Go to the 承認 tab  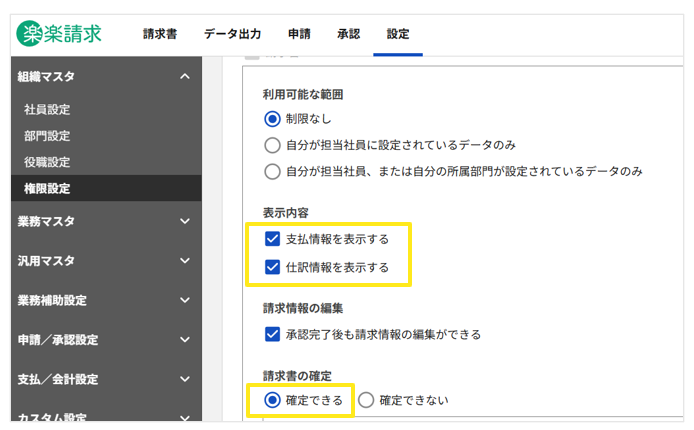point(348,34)
